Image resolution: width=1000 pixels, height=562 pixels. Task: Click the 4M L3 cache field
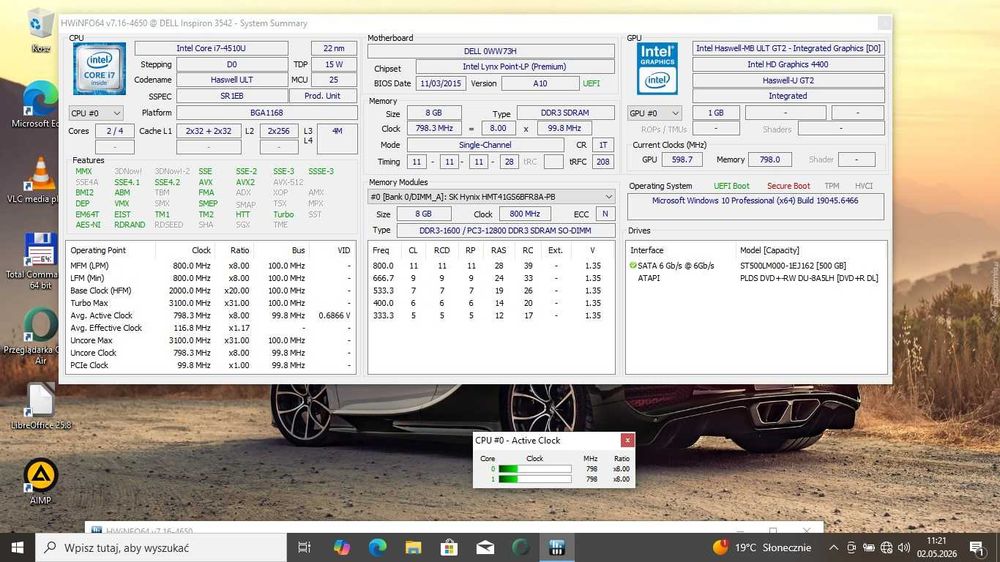[x=337, y=138]
